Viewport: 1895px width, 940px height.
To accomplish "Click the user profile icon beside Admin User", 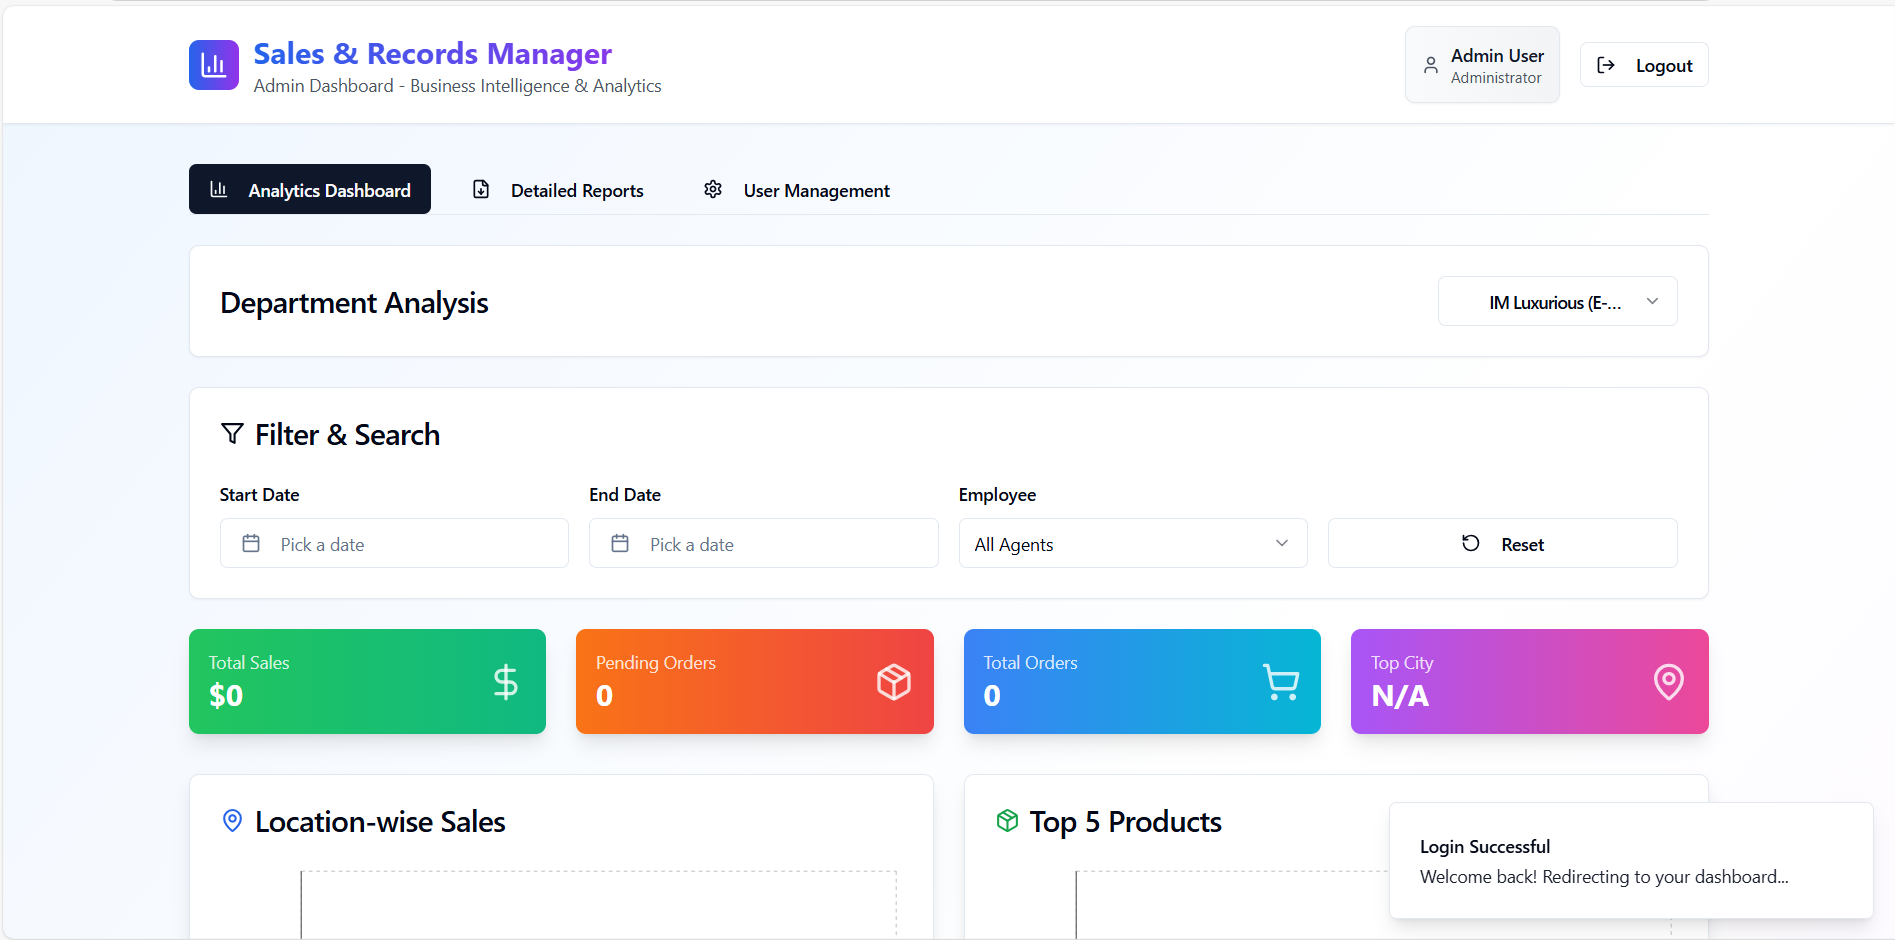I will 1431,65.
